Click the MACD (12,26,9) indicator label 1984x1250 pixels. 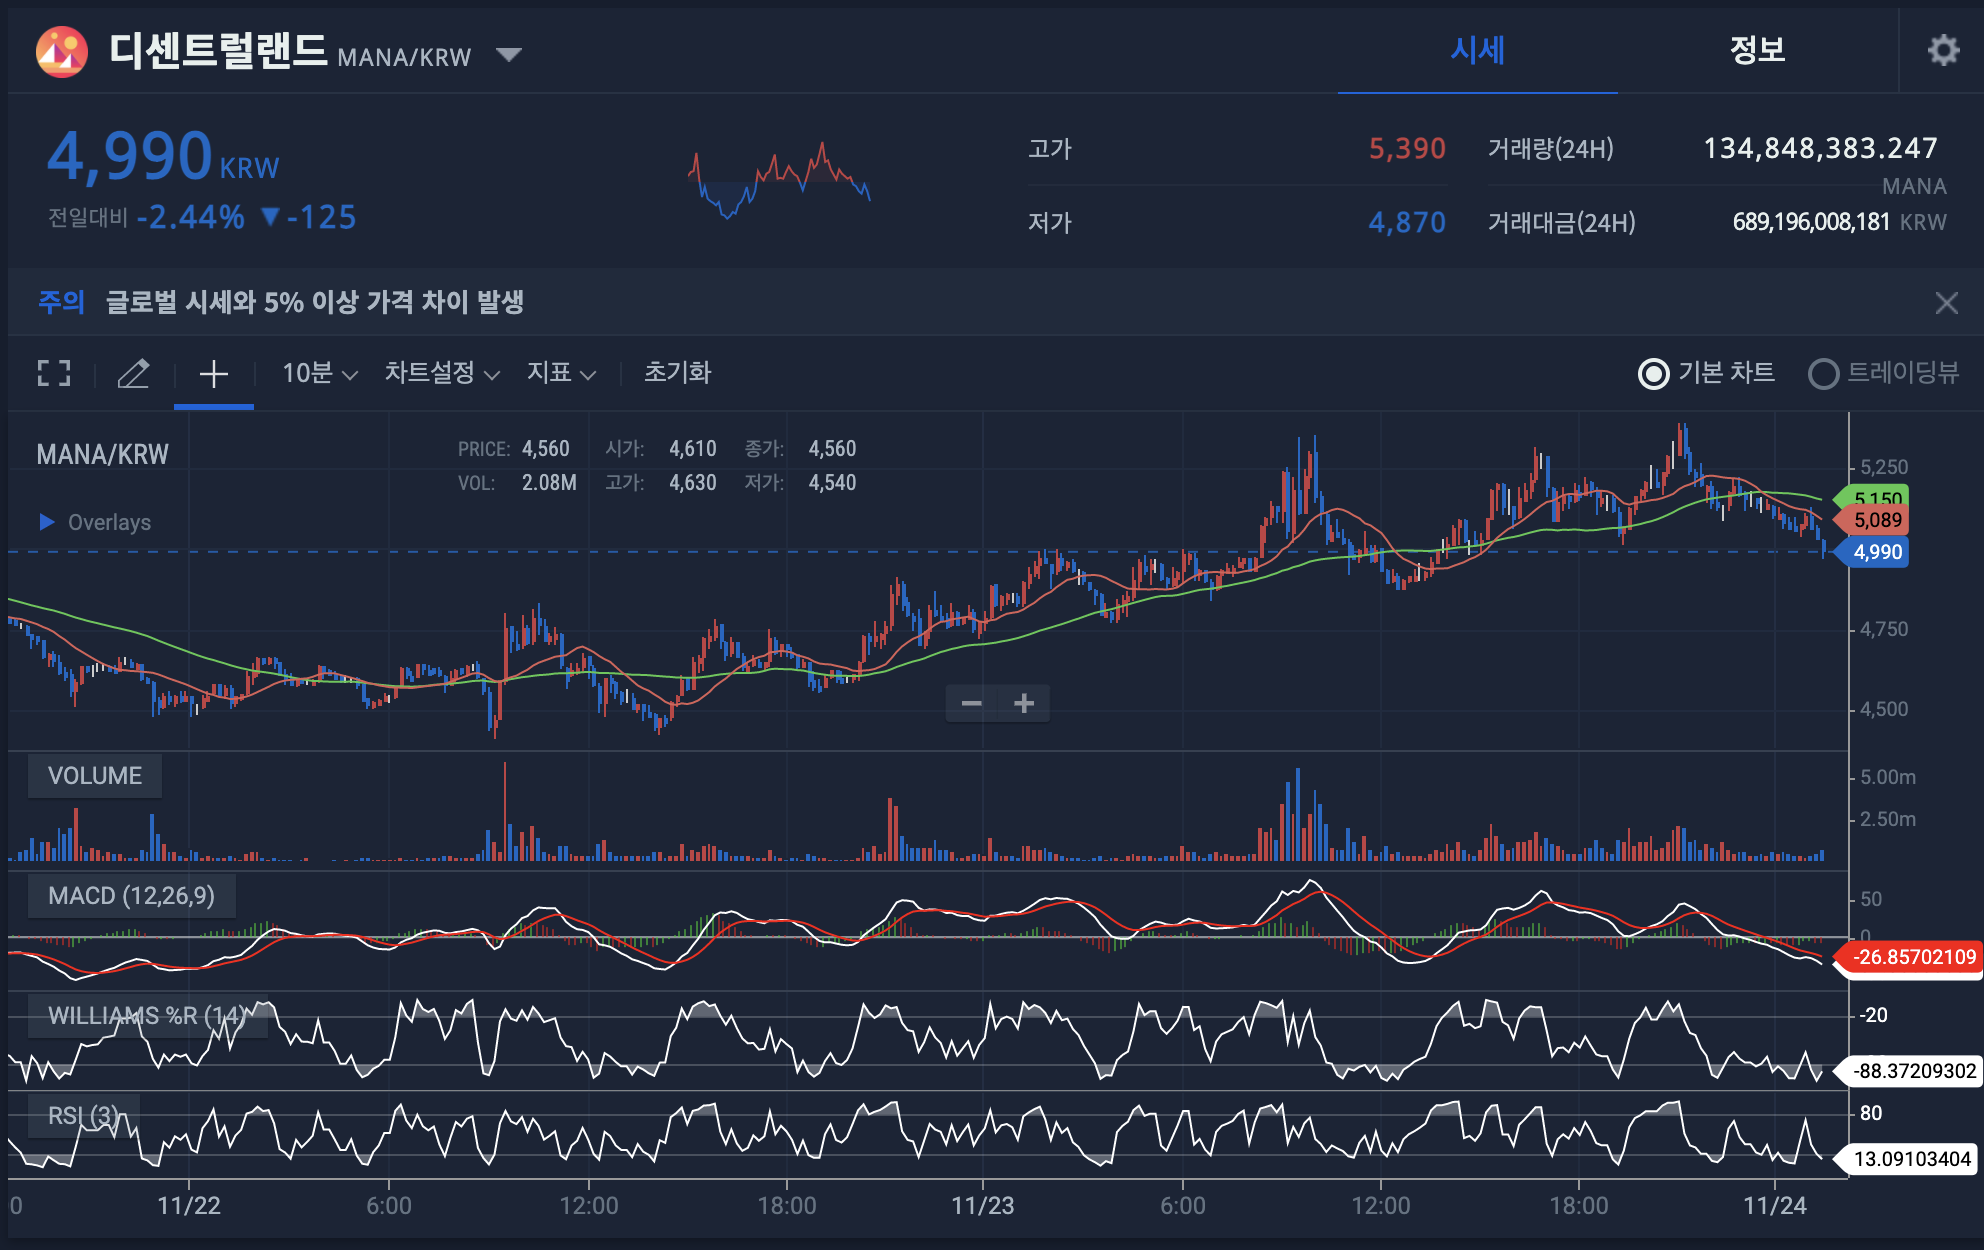coord(131,895)
